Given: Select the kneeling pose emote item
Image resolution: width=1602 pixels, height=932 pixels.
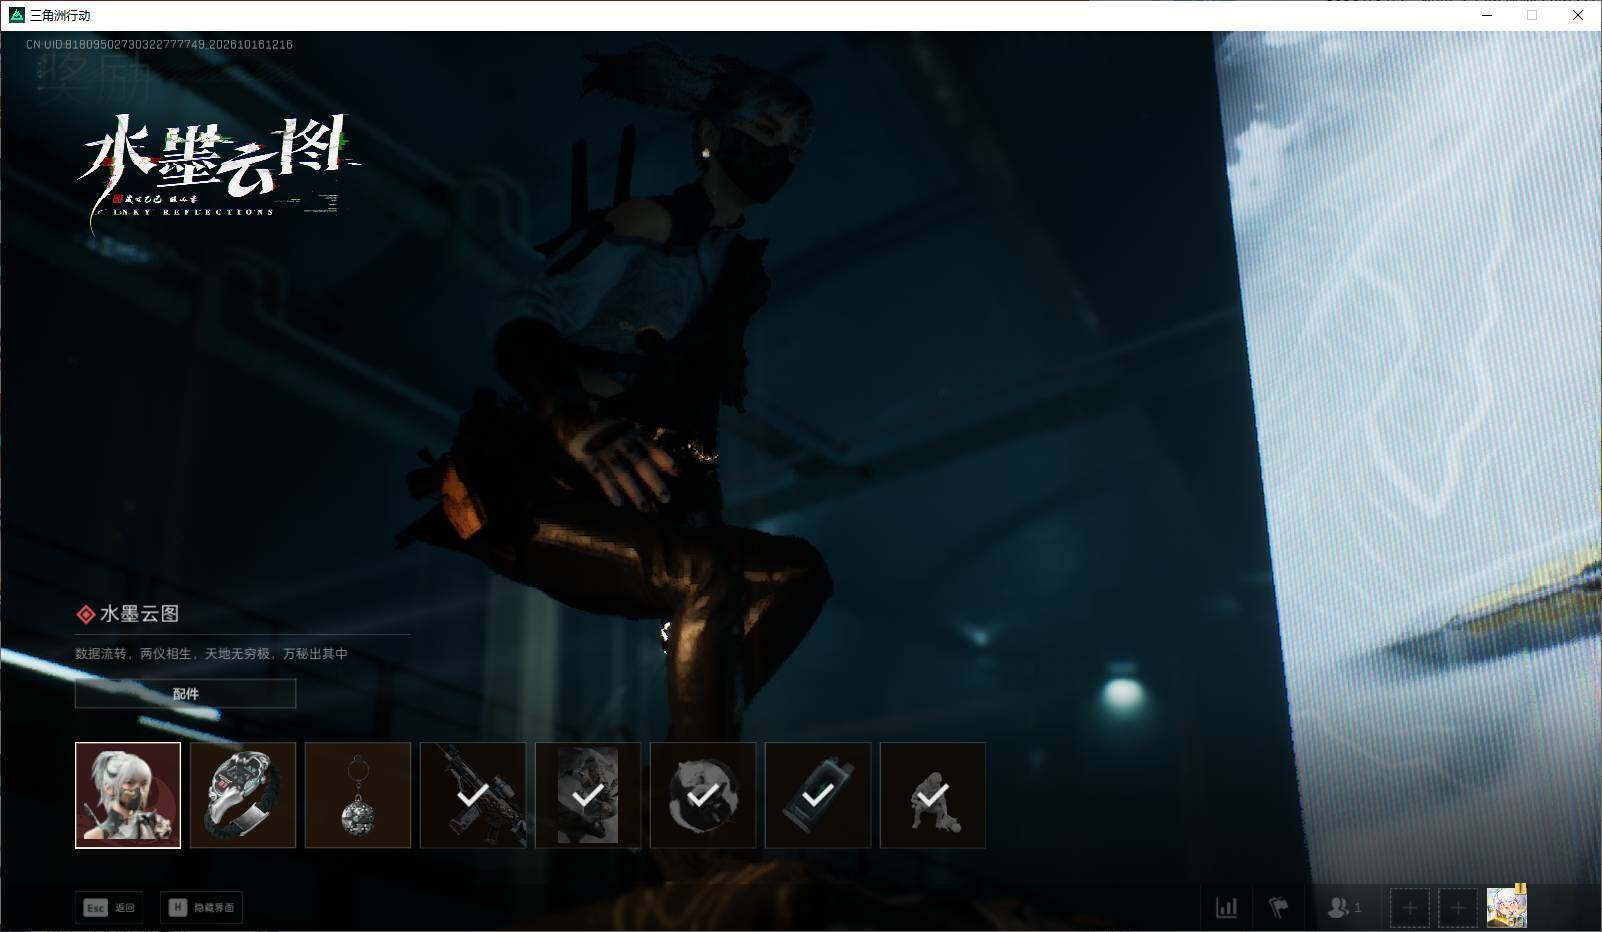Looking at the screenshot, I should [x=933, y=795].
